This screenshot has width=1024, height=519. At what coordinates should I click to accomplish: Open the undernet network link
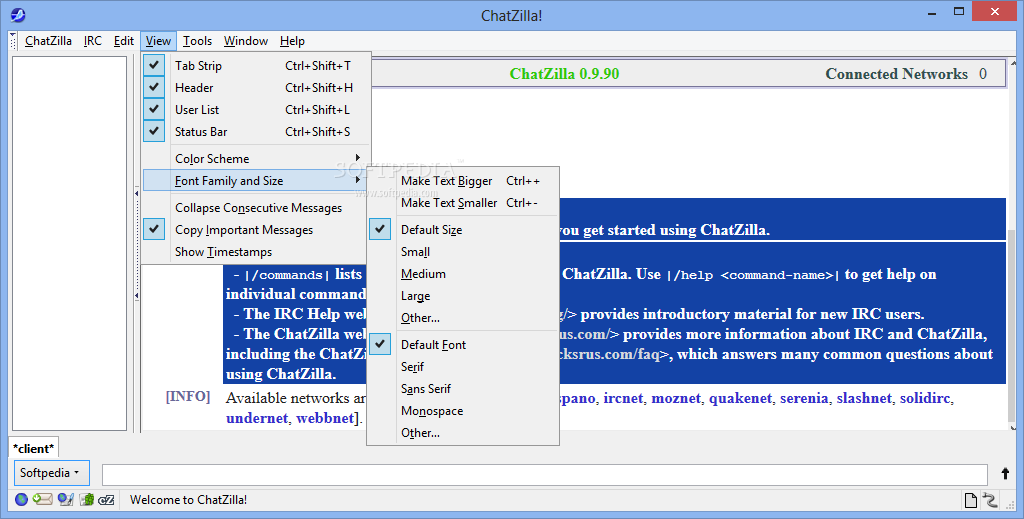257,418
